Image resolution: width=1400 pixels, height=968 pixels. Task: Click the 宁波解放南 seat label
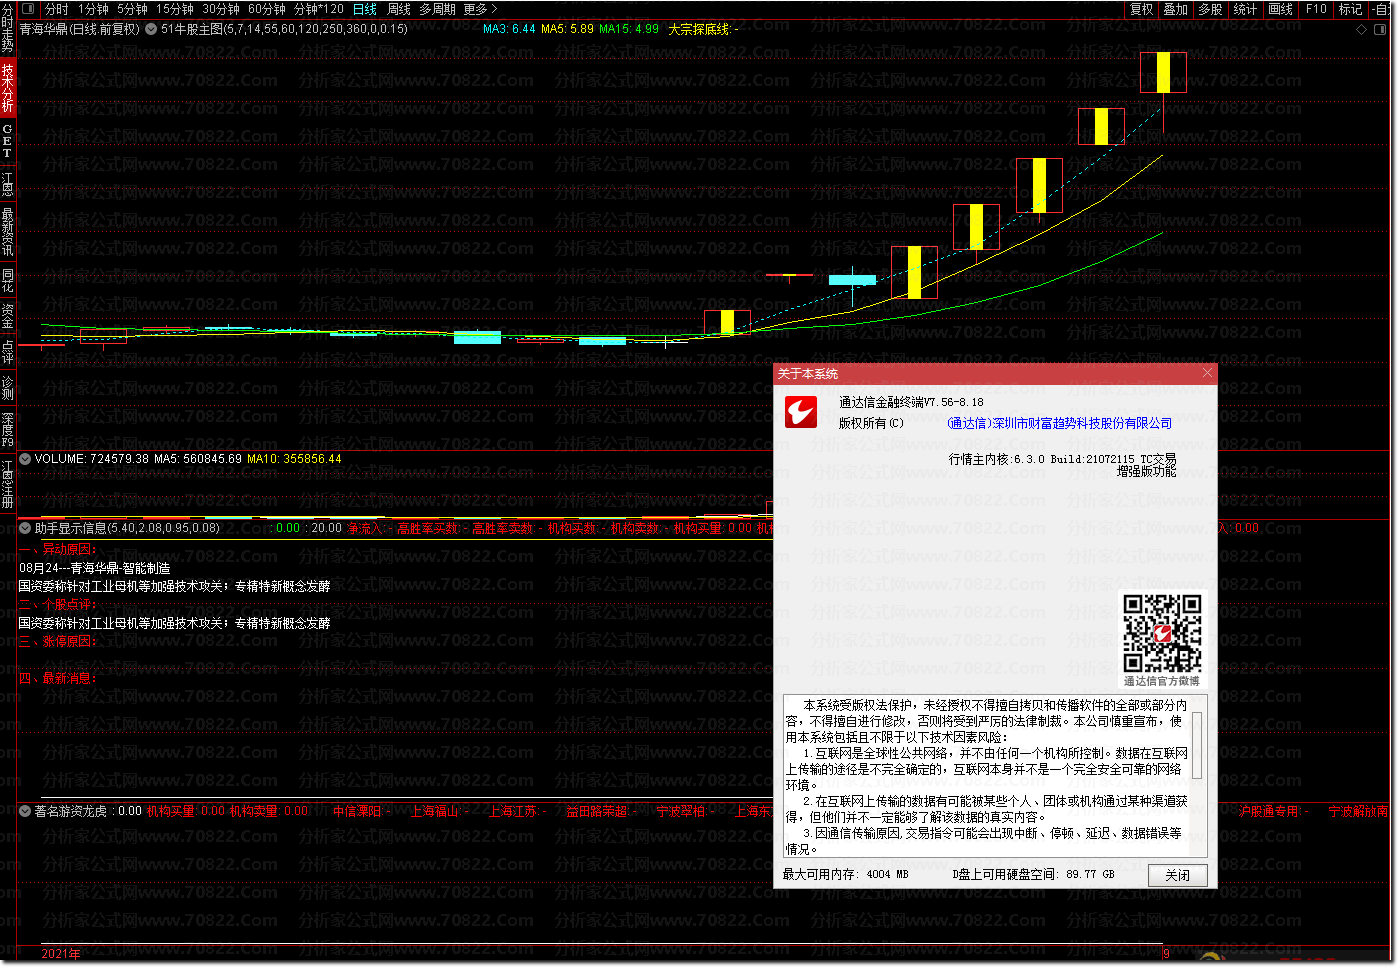tap(1358, 811)
